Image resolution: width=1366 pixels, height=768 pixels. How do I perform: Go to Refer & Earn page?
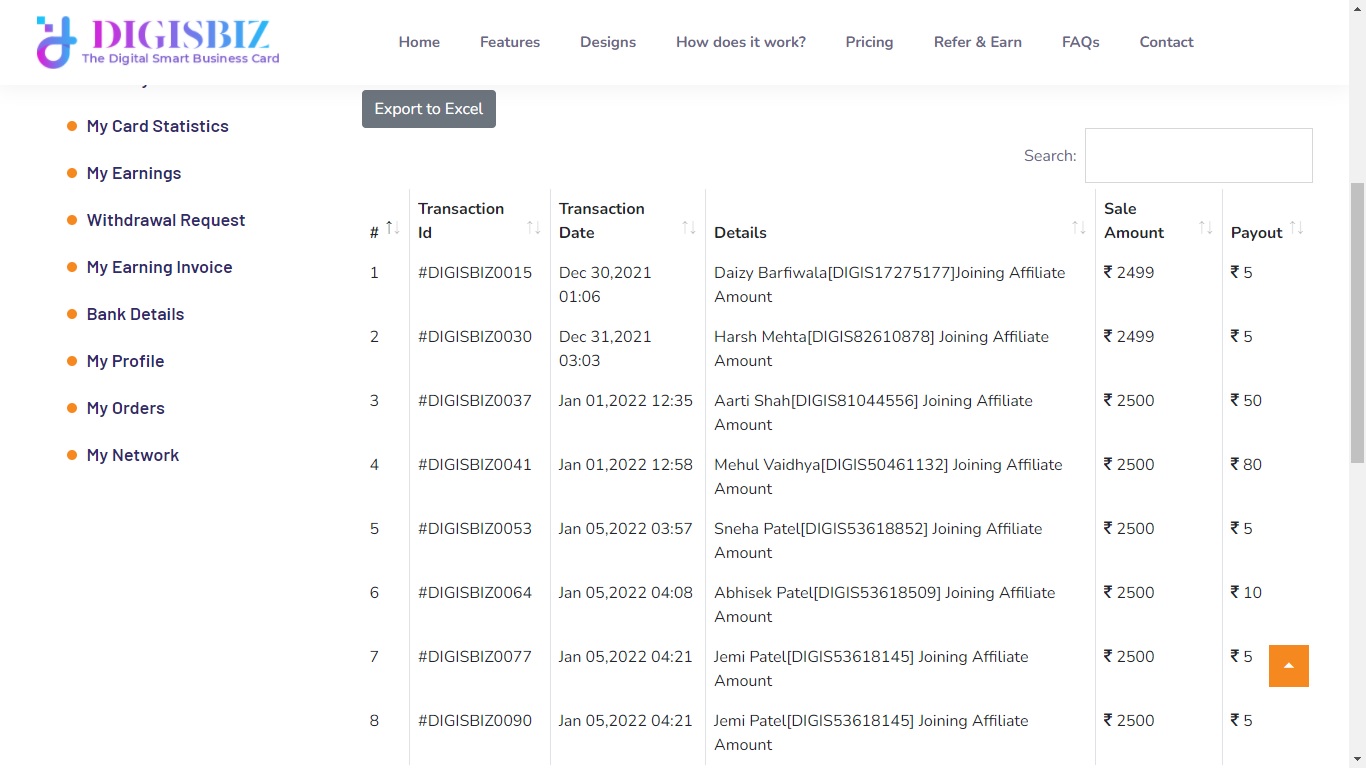click(x=977, y=42)
